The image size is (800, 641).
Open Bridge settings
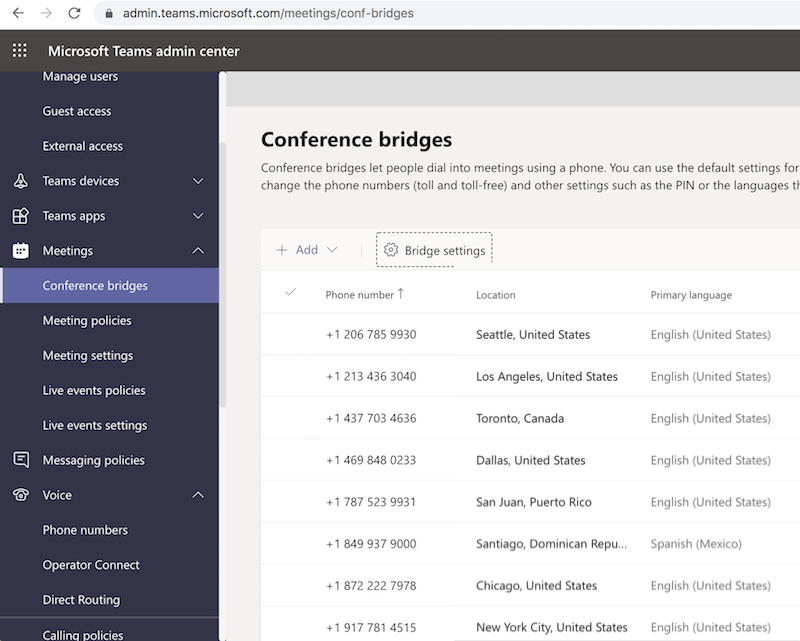click(443, 250)
